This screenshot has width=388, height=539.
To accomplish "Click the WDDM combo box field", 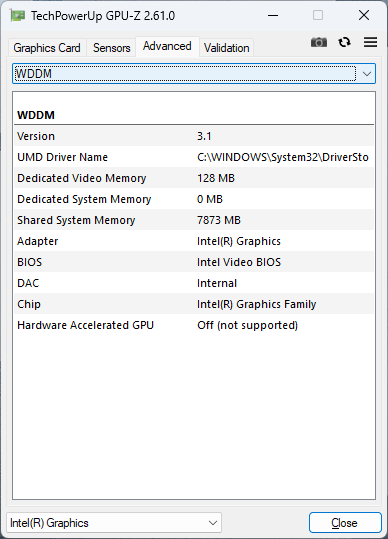I will click(x=194, y=74).
